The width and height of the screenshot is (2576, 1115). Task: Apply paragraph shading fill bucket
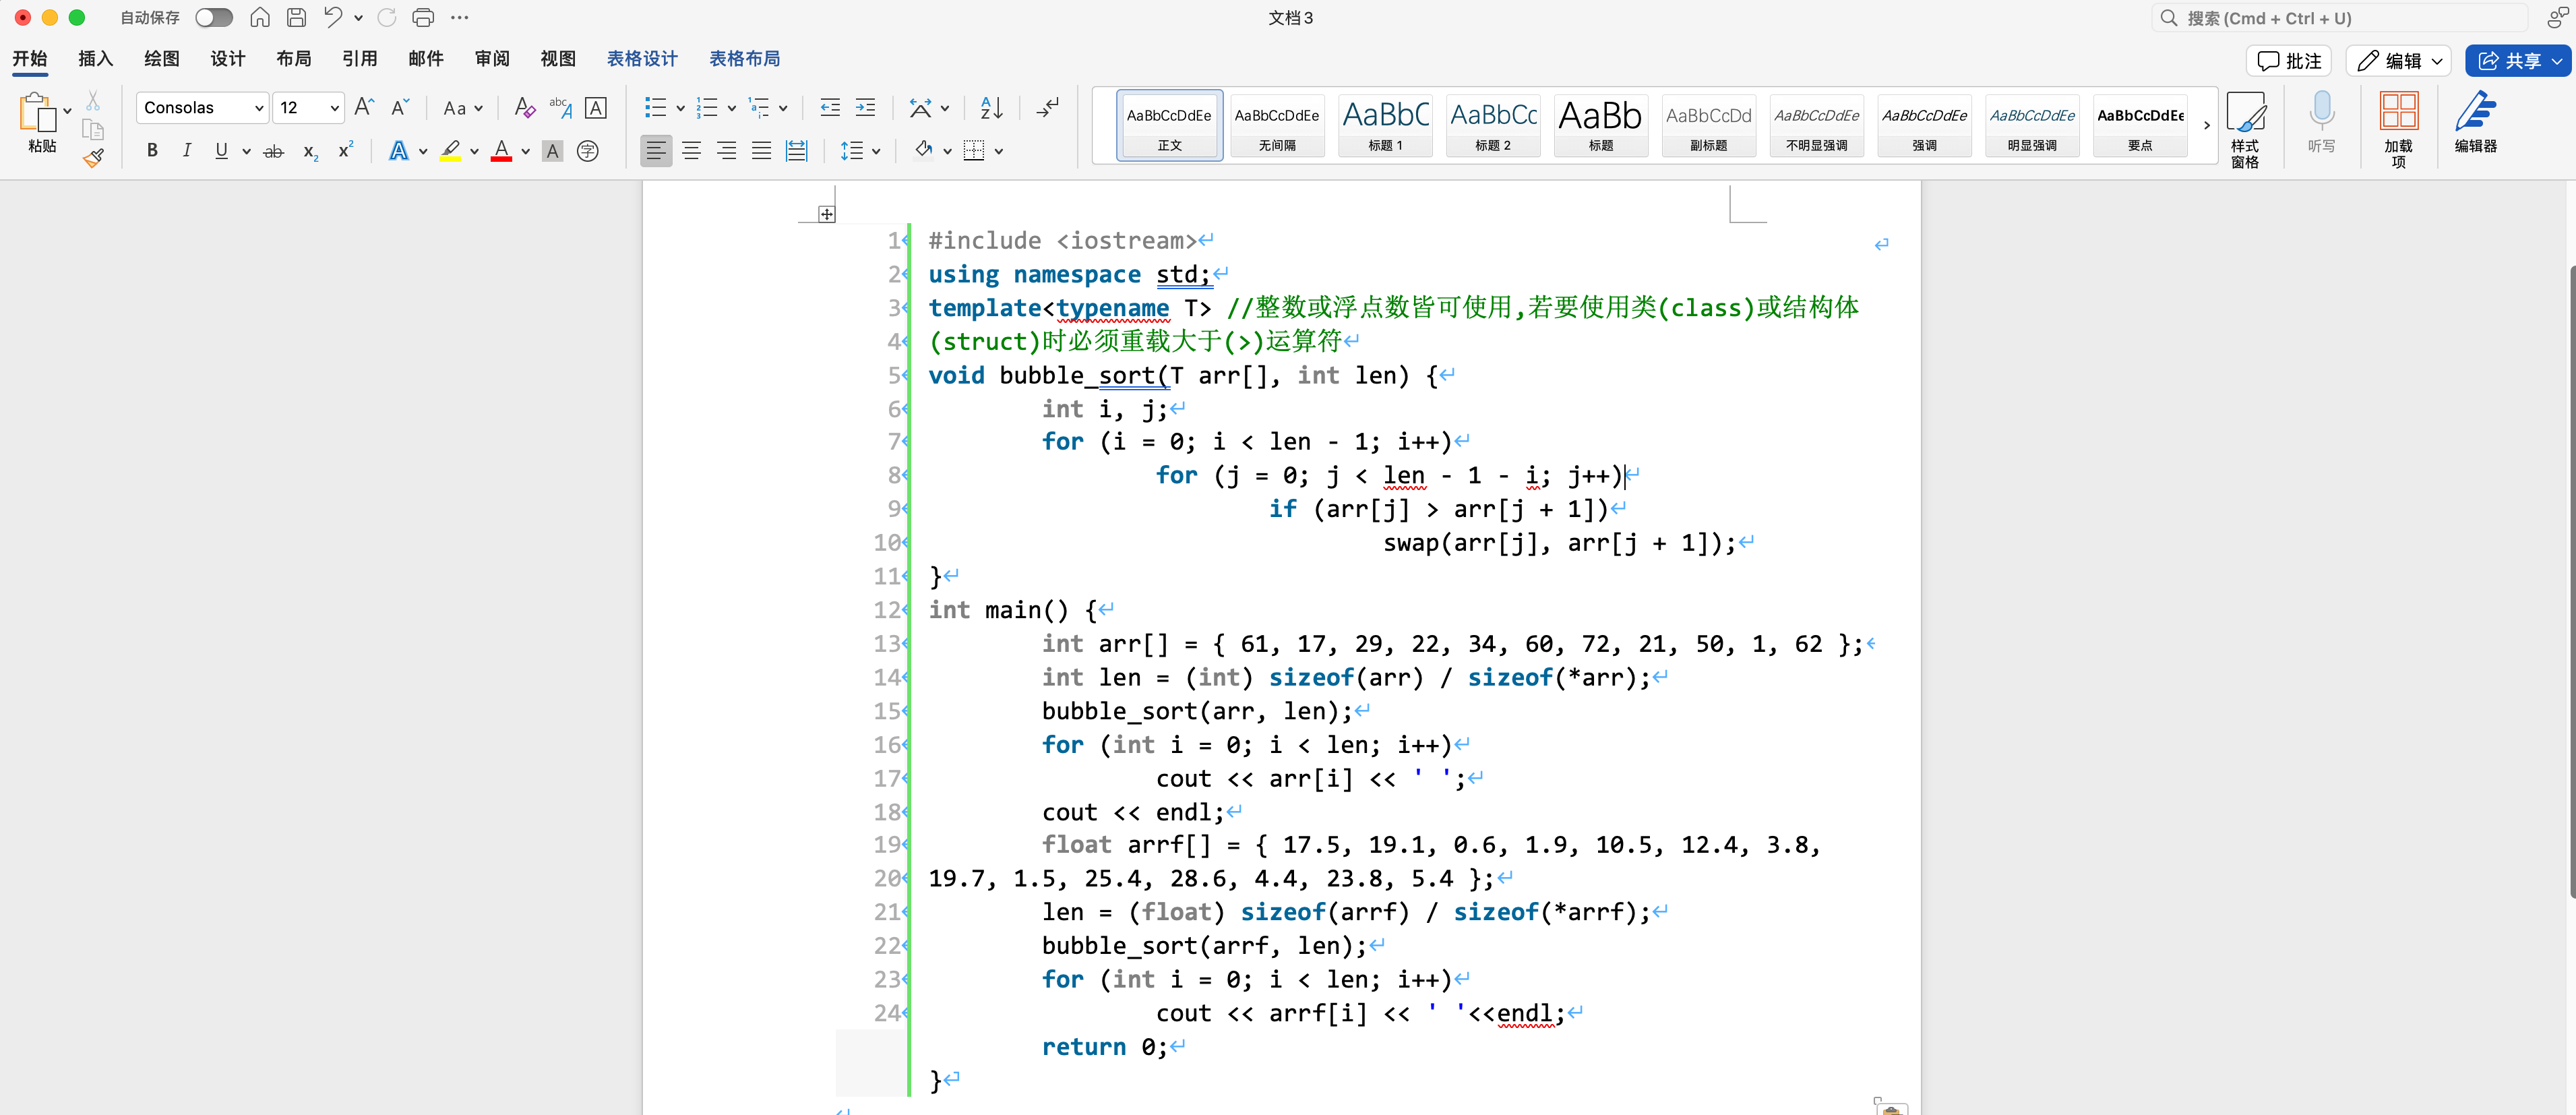click(923, 151)
